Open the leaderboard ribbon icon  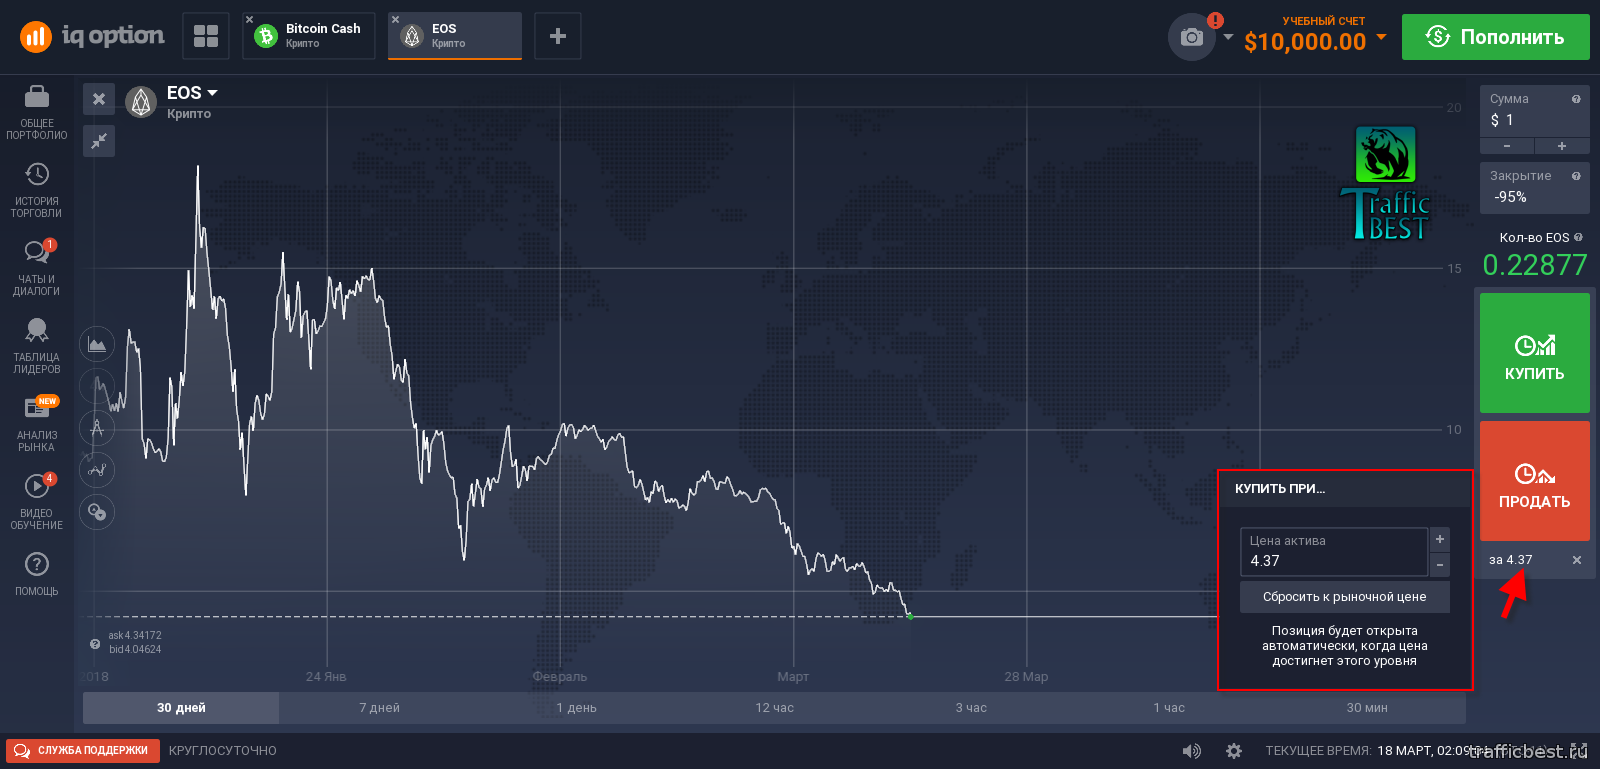(x=37, y=330)
